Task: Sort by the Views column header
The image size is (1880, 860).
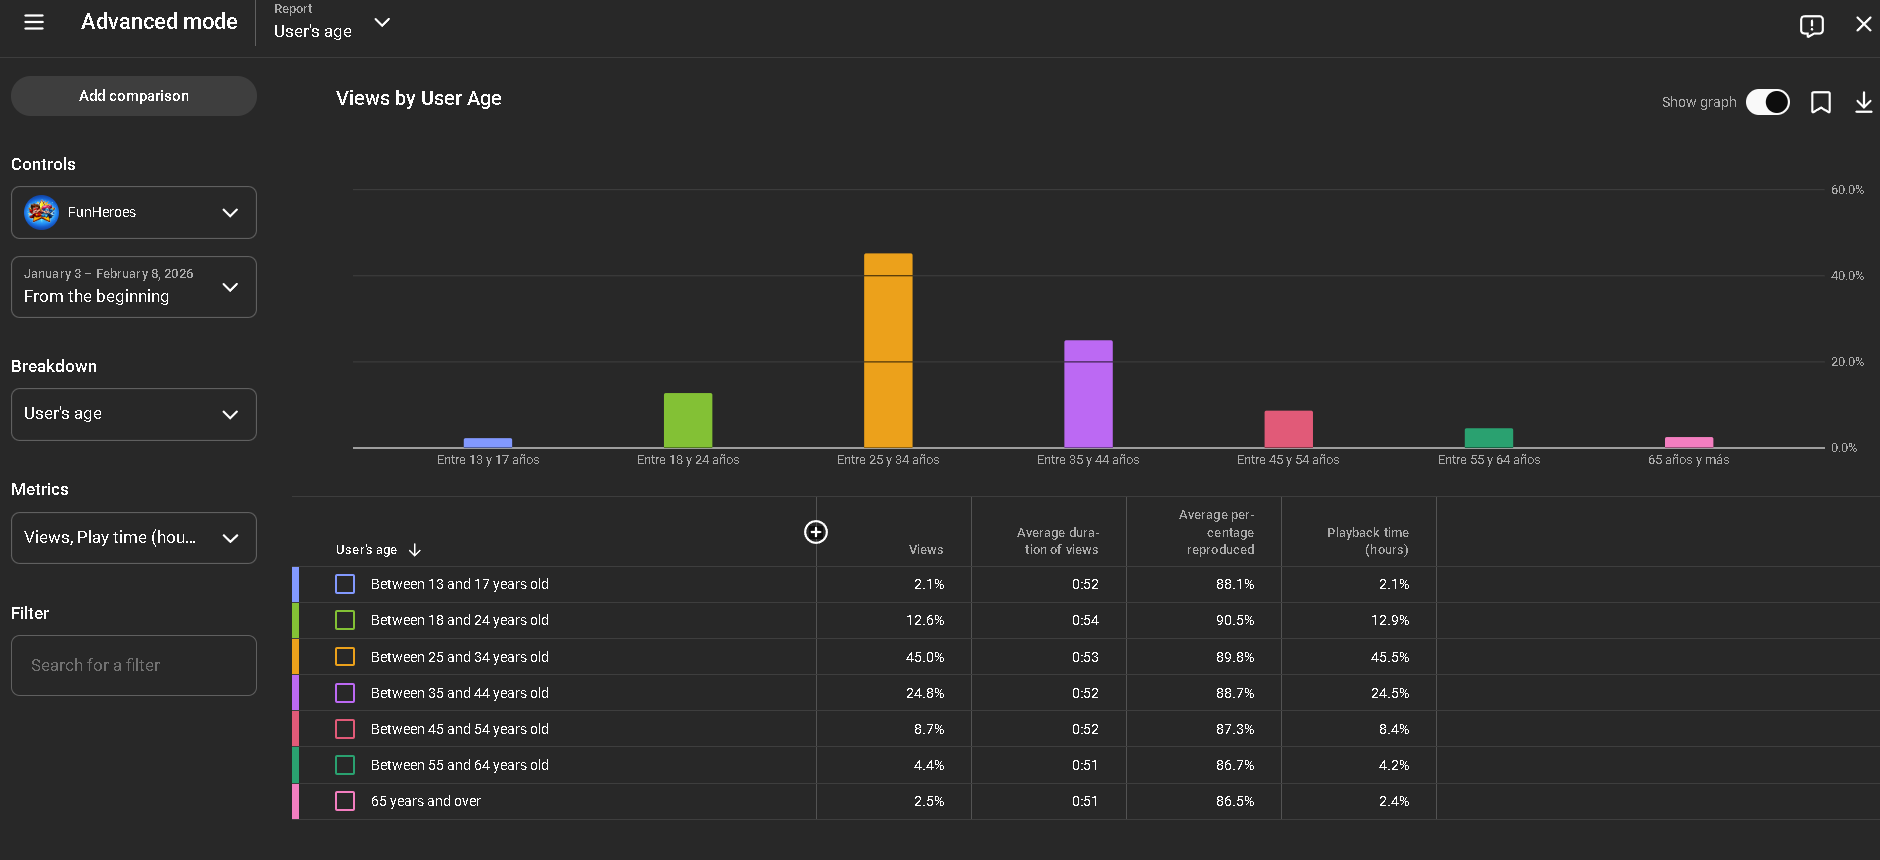Action: 925,550
